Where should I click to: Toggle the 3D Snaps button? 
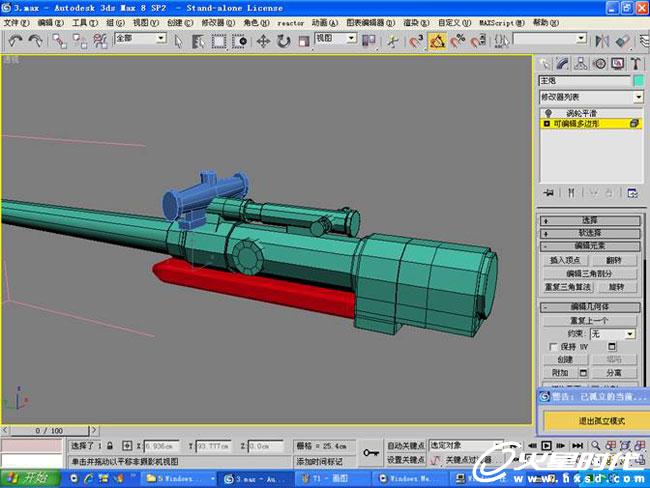point(415,41)
